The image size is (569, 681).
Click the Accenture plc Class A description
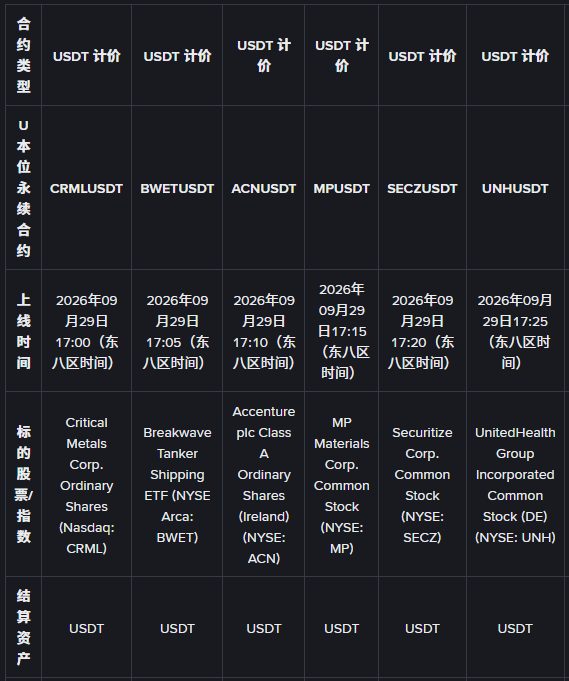(x=264, y=485)
